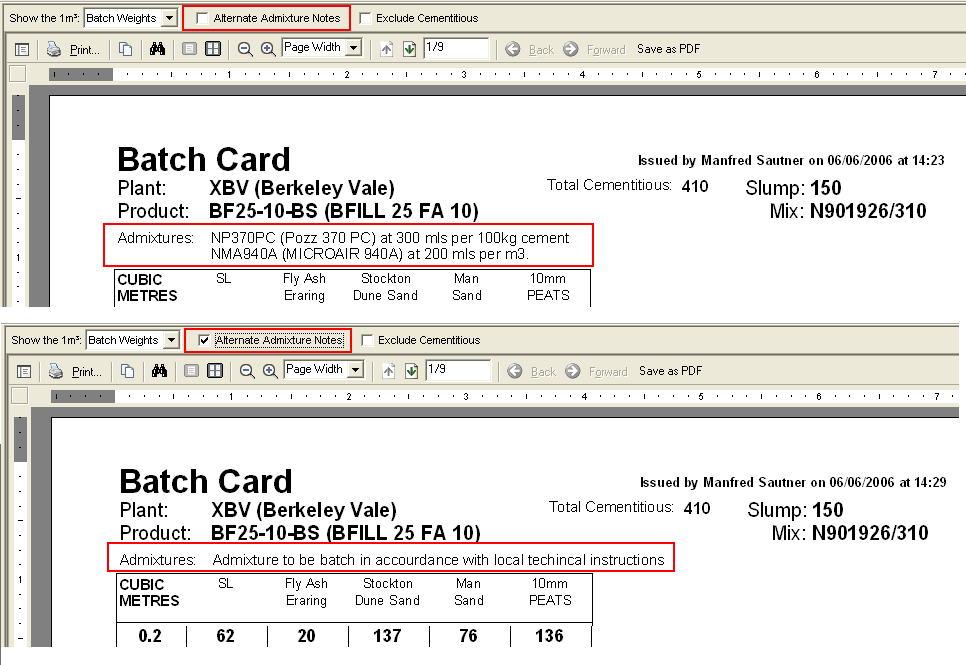Click the top horizontal ruler bar
This screenshot has height=665, width=966.
click(500, 74)
